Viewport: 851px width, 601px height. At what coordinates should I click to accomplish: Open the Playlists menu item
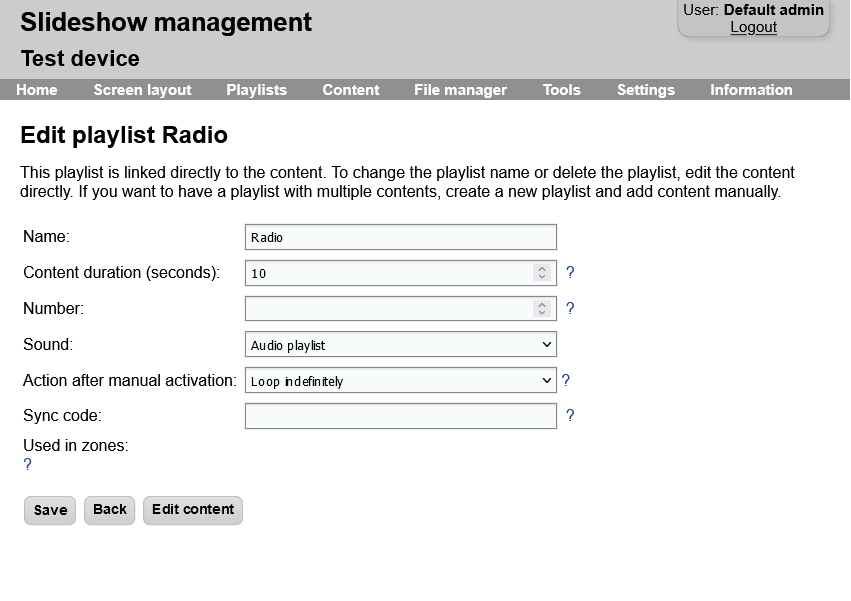click(x=256, y=90)
